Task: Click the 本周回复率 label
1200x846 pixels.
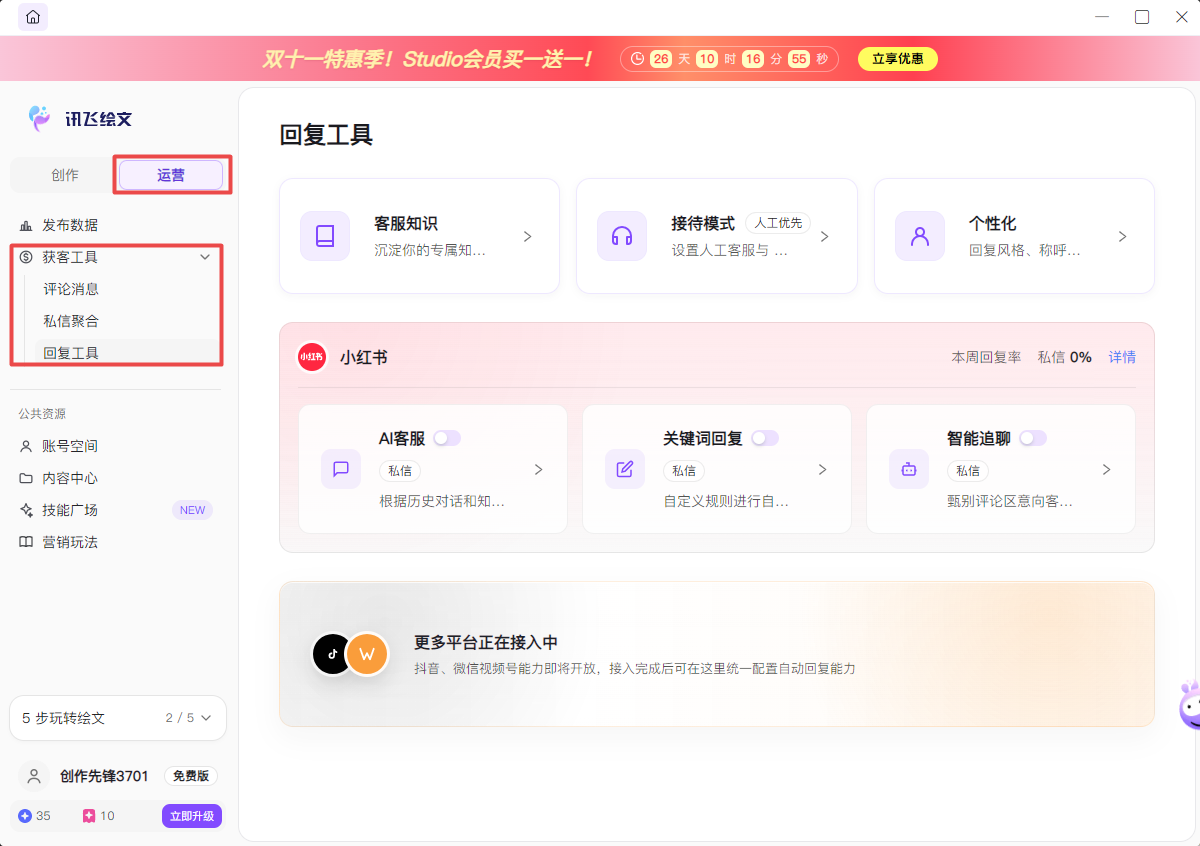Action: coord(986,357)
